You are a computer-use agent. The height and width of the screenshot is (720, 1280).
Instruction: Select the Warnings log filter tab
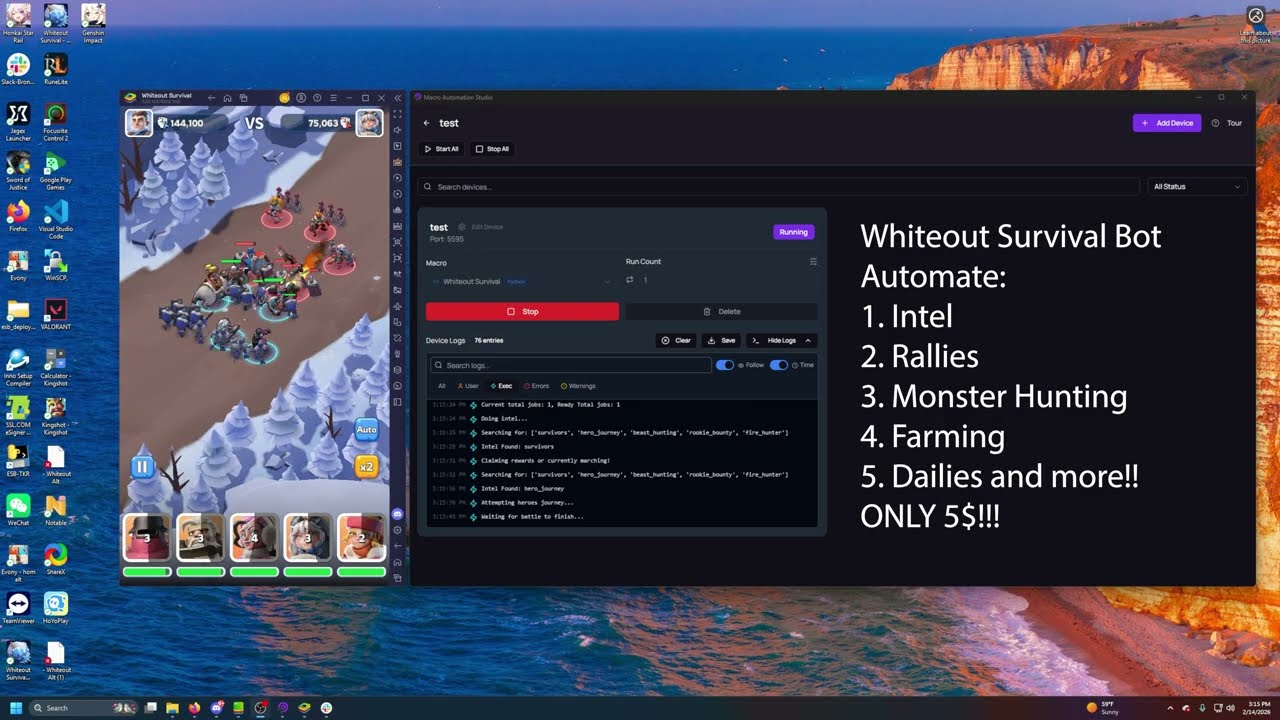click(x=578, y=386)
